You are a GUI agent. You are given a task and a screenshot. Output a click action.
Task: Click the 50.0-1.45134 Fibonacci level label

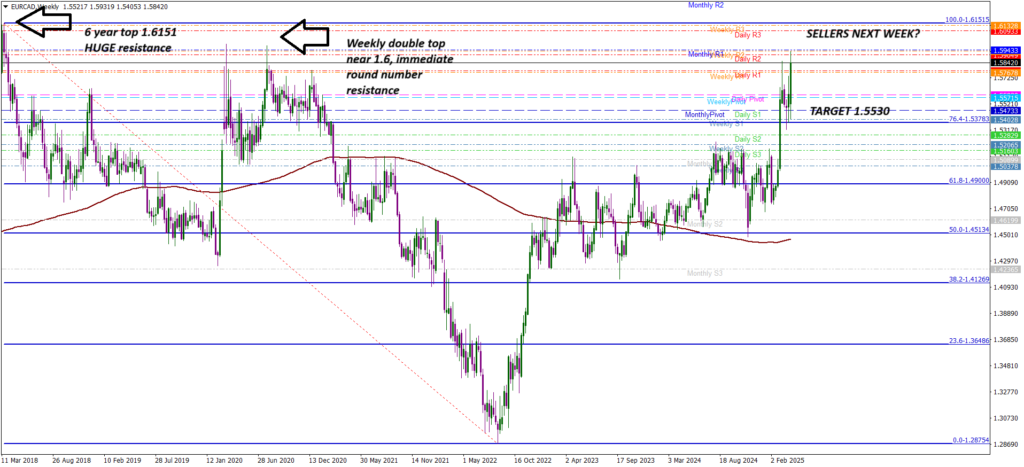(970, 231)
